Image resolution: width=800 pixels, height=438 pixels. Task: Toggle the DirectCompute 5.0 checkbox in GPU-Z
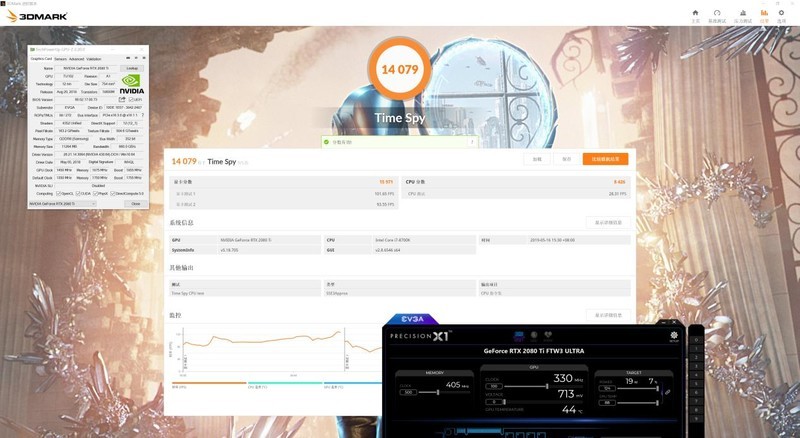coord(113,193)
